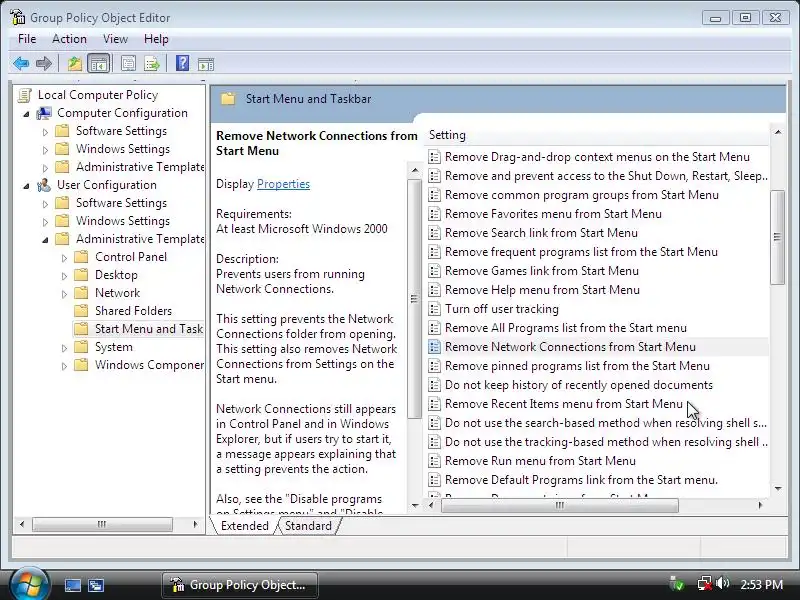This screenshot has height=600, width=800.
Task: Select Administrative Templates under Computer Configuration
Action: (x=140, y=167)
